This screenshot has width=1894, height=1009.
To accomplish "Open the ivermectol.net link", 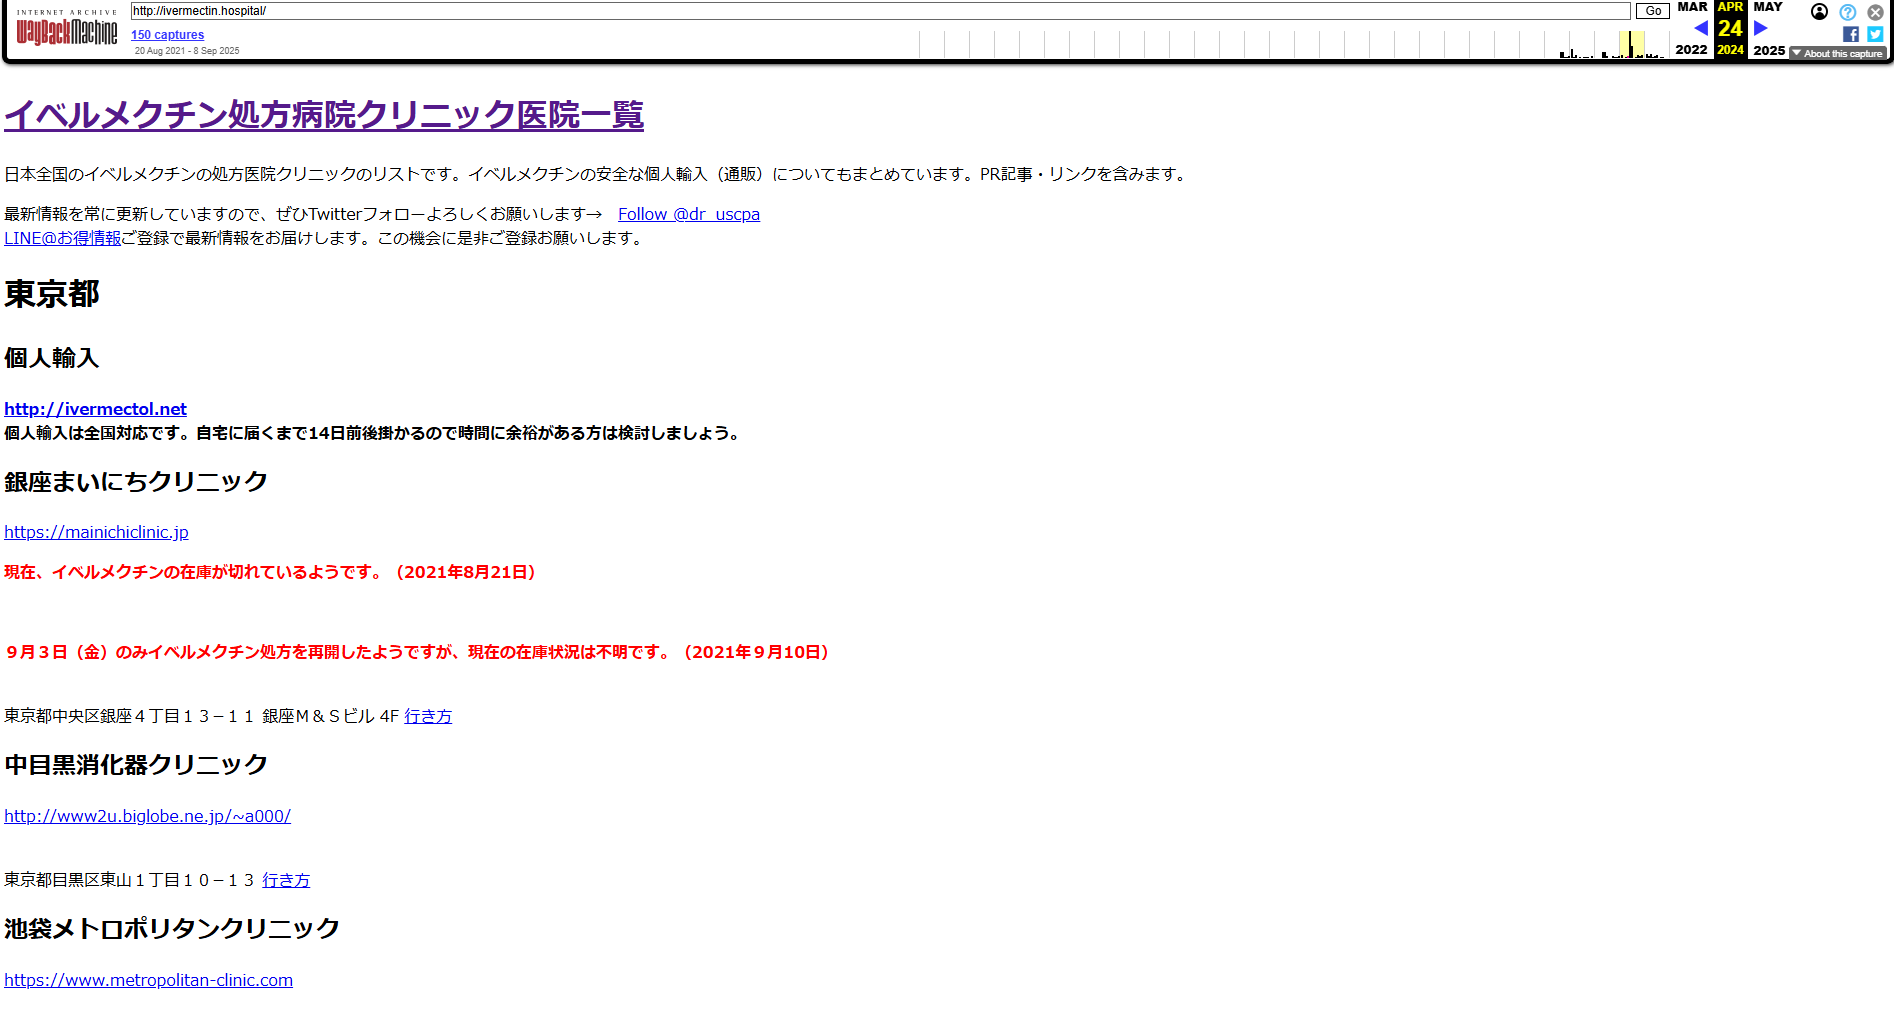I will [x=95, y=409].
